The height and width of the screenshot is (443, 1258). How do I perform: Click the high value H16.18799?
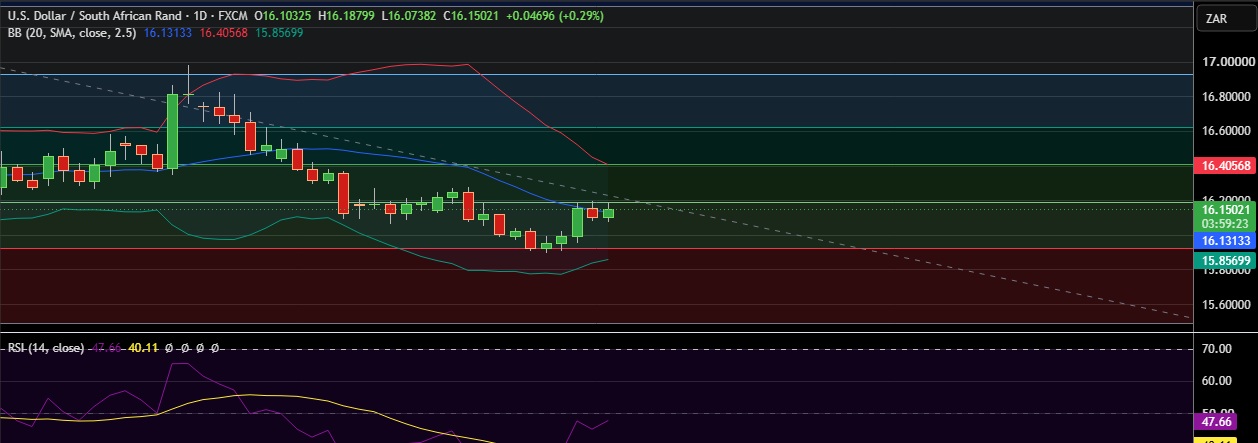pyautogui.click(x=348, y=17)
